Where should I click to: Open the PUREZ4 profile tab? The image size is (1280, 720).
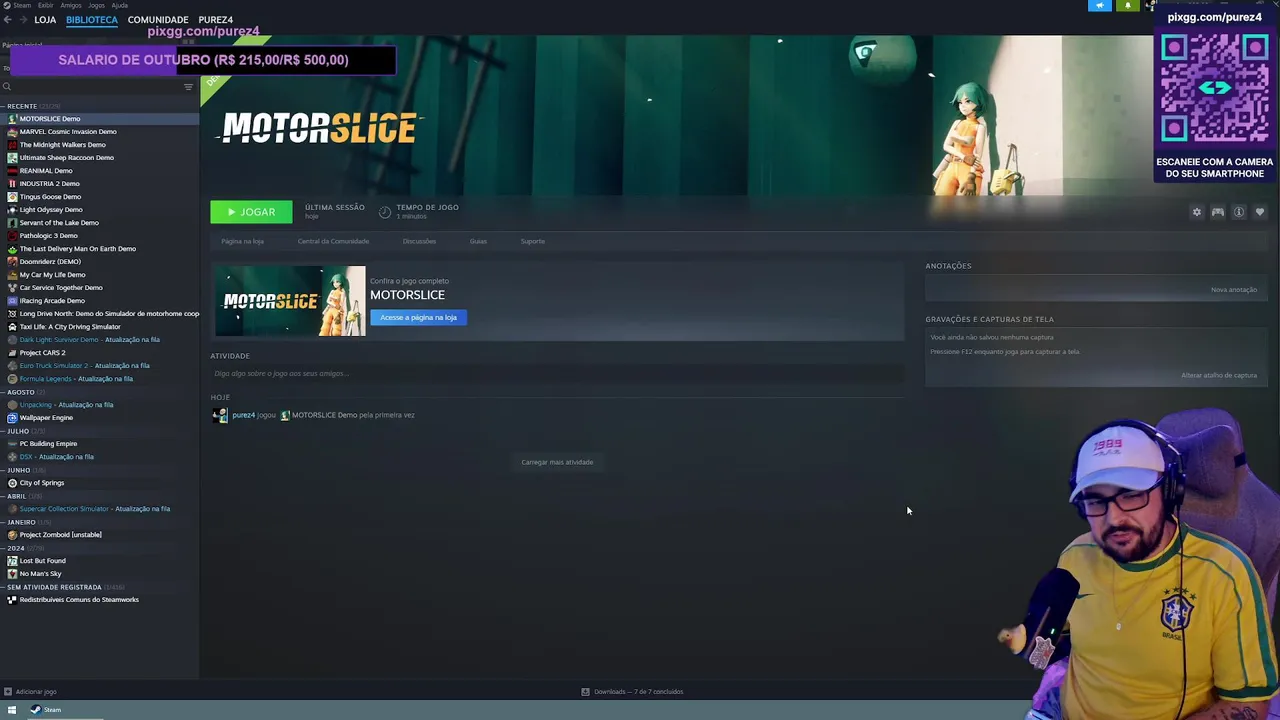(x=216, y=20)
